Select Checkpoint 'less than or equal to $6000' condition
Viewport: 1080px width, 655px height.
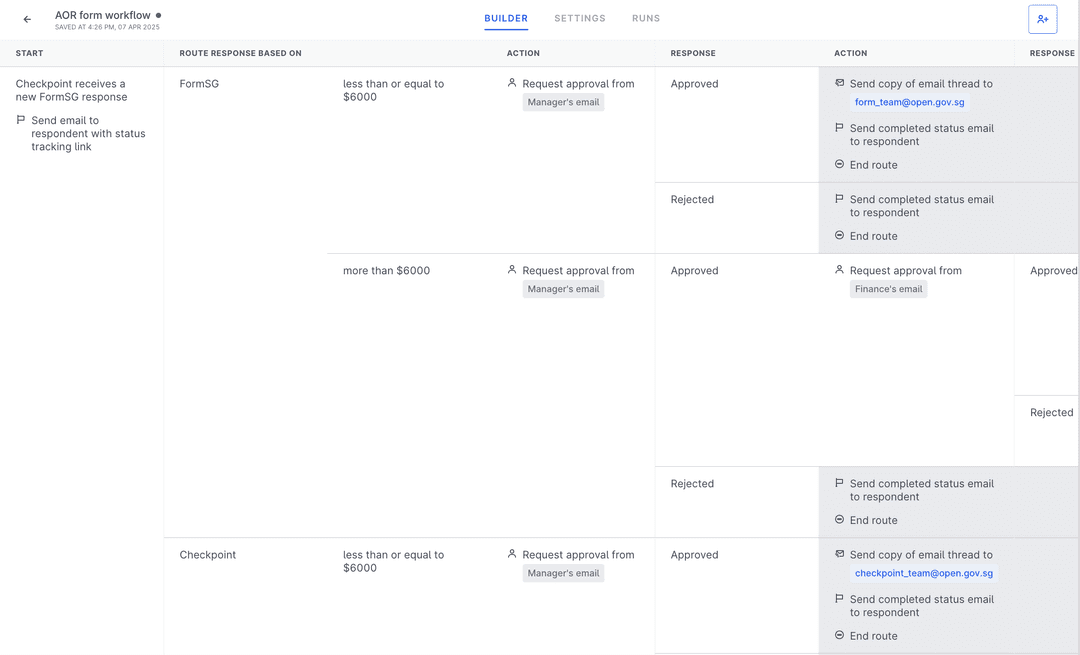point(393,561)
